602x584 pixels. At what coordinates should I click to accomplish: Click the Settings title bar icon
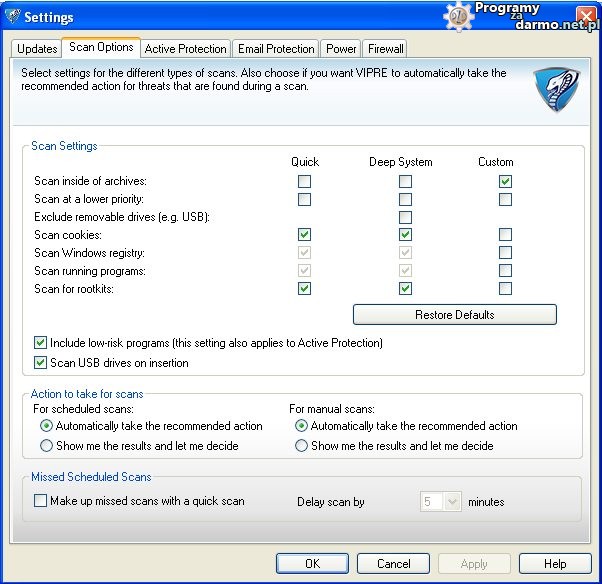(x=12, y=17)
